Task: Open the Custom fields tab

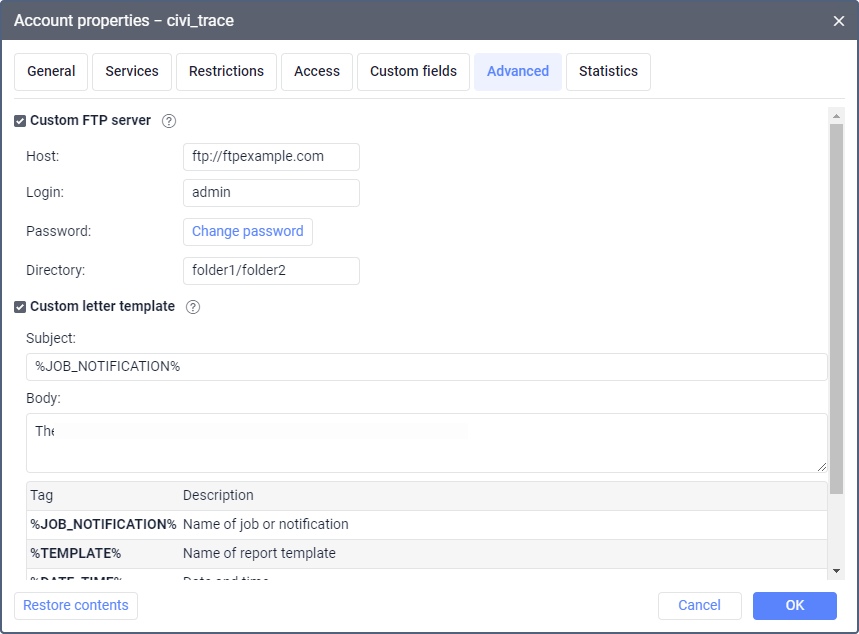Action: (413, 72)
